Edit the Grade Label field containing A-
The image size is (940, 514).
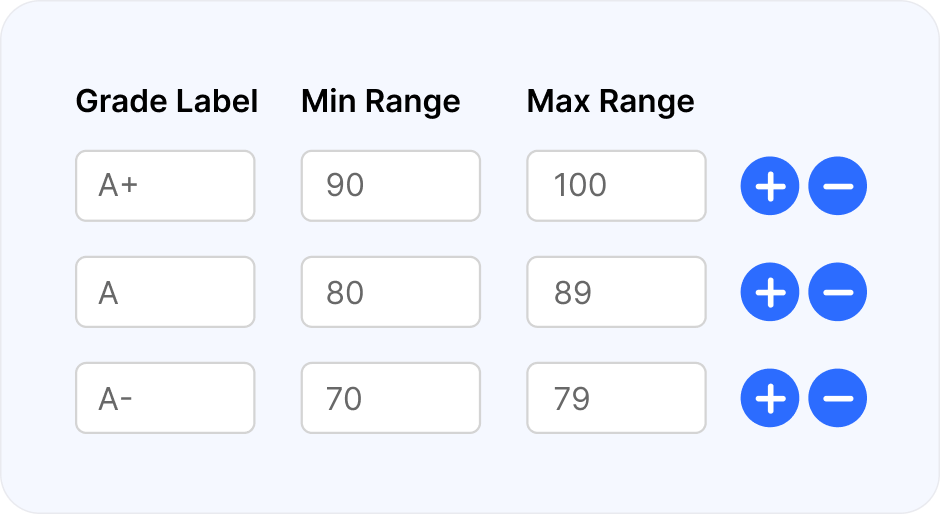165,398
